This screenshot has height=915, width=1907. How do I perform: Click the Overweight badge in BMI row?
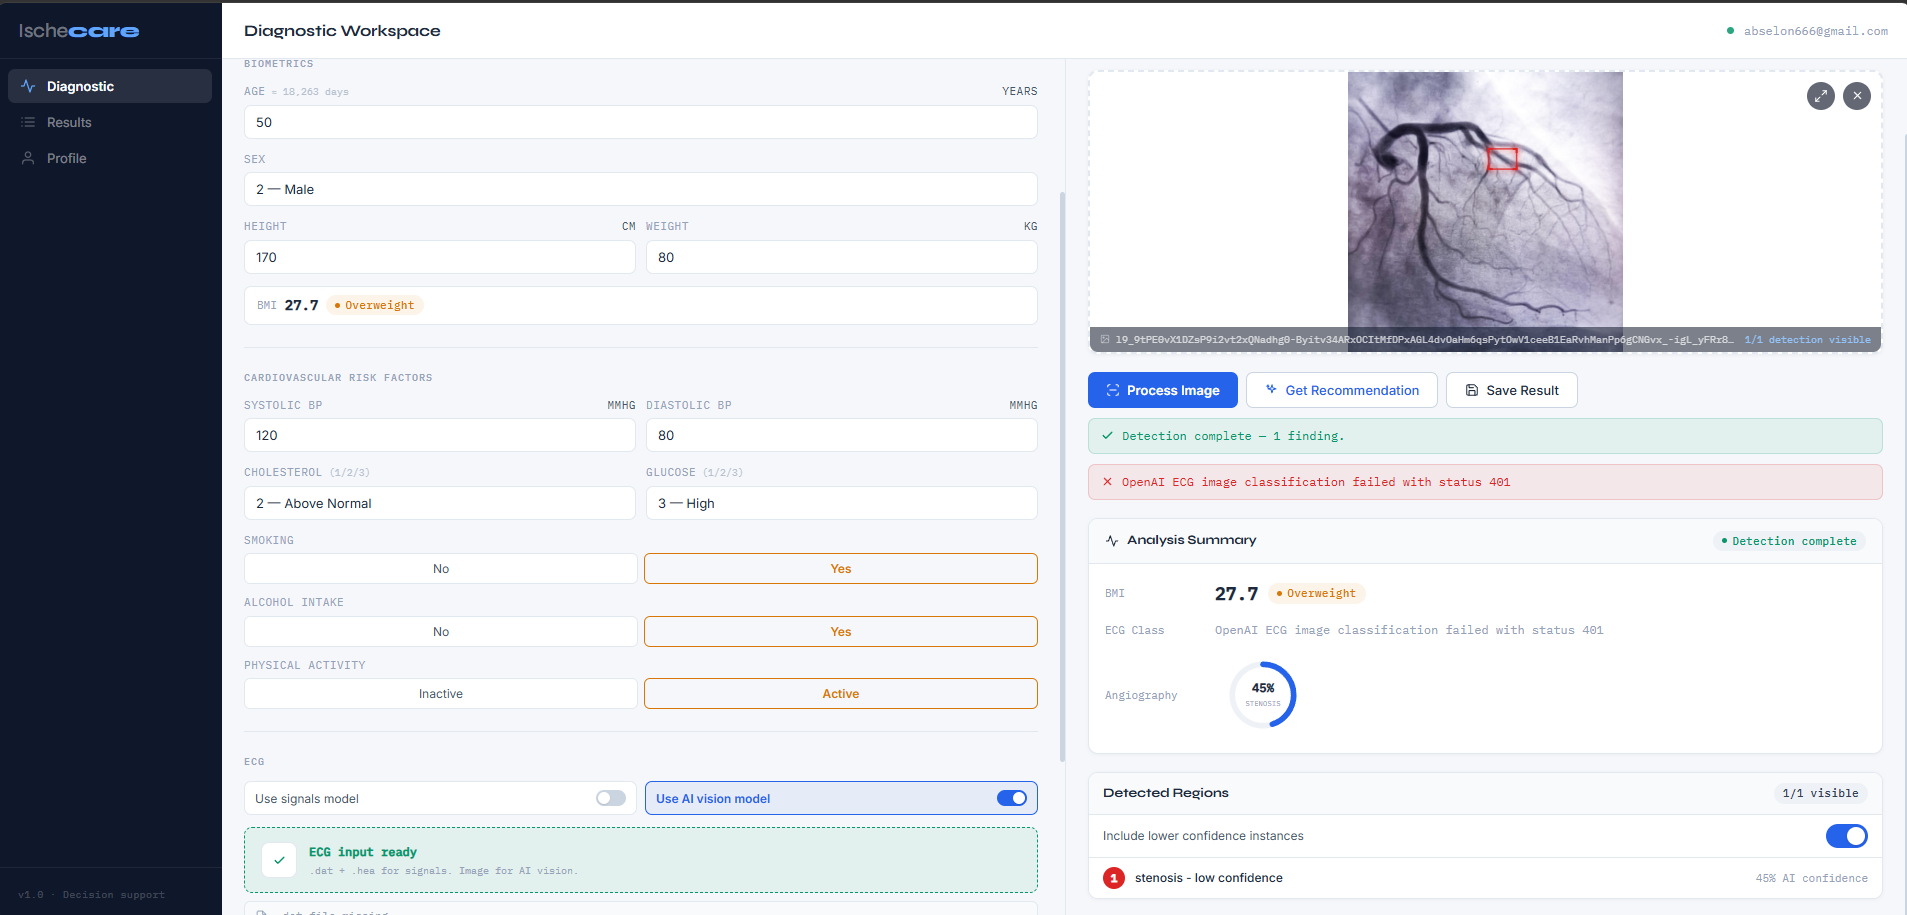pos(375,305)
